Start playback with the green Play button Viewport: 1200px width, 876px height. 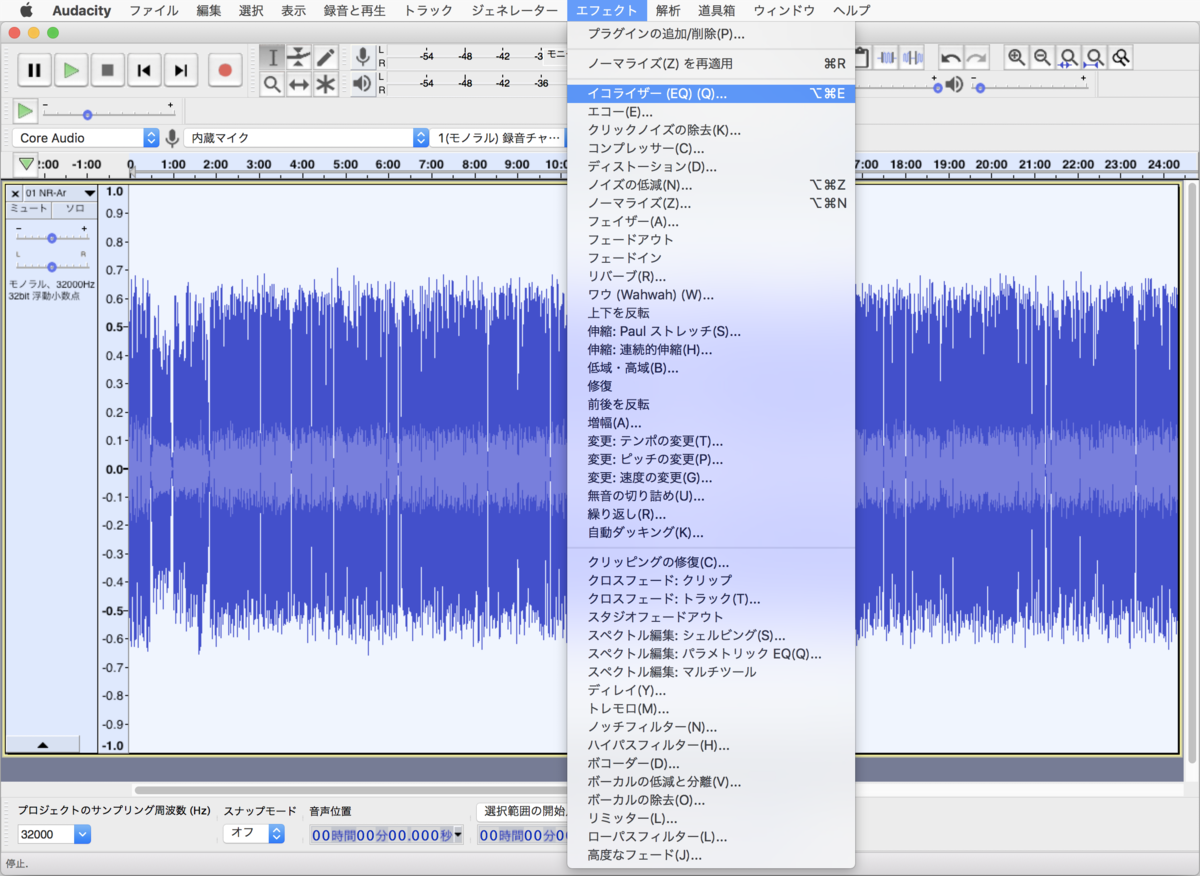pos(71,70)
